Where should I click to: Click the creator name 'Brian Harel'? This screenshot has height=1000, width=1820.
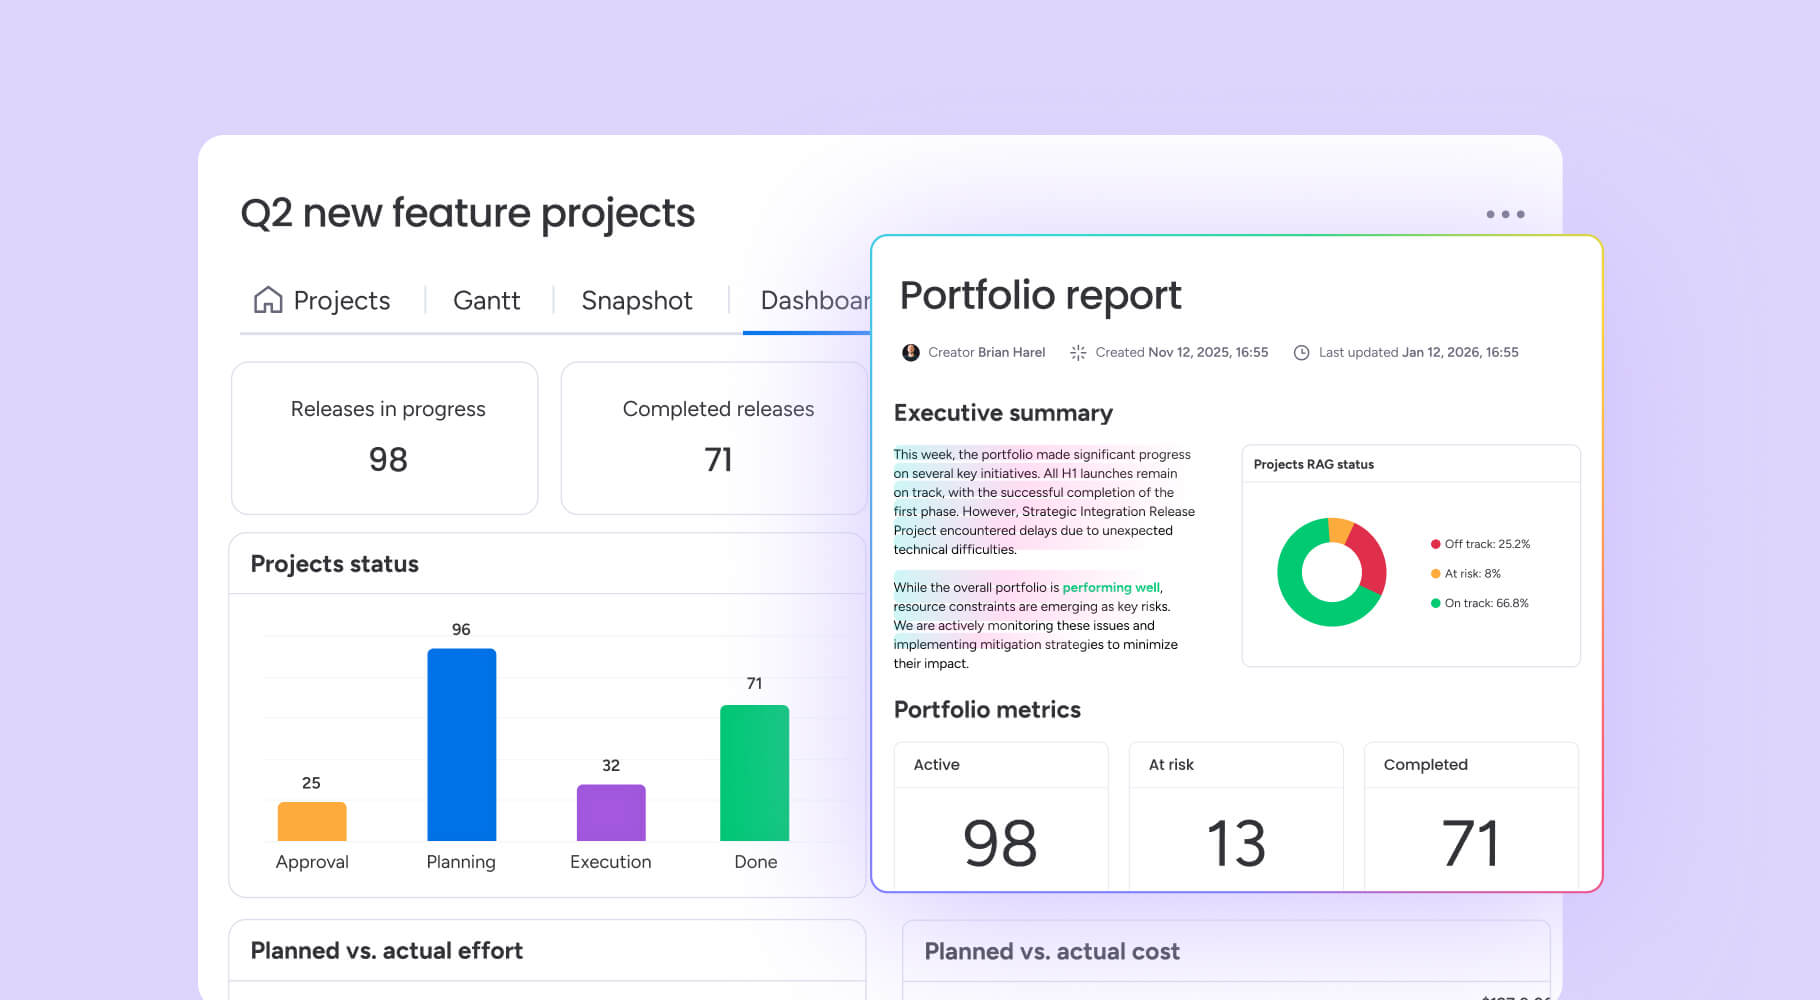[1011, 352]
